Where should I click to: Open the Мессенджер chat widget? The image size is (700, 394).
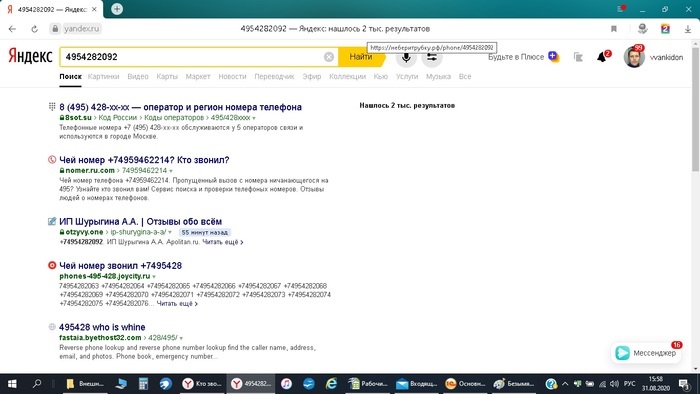646,353
